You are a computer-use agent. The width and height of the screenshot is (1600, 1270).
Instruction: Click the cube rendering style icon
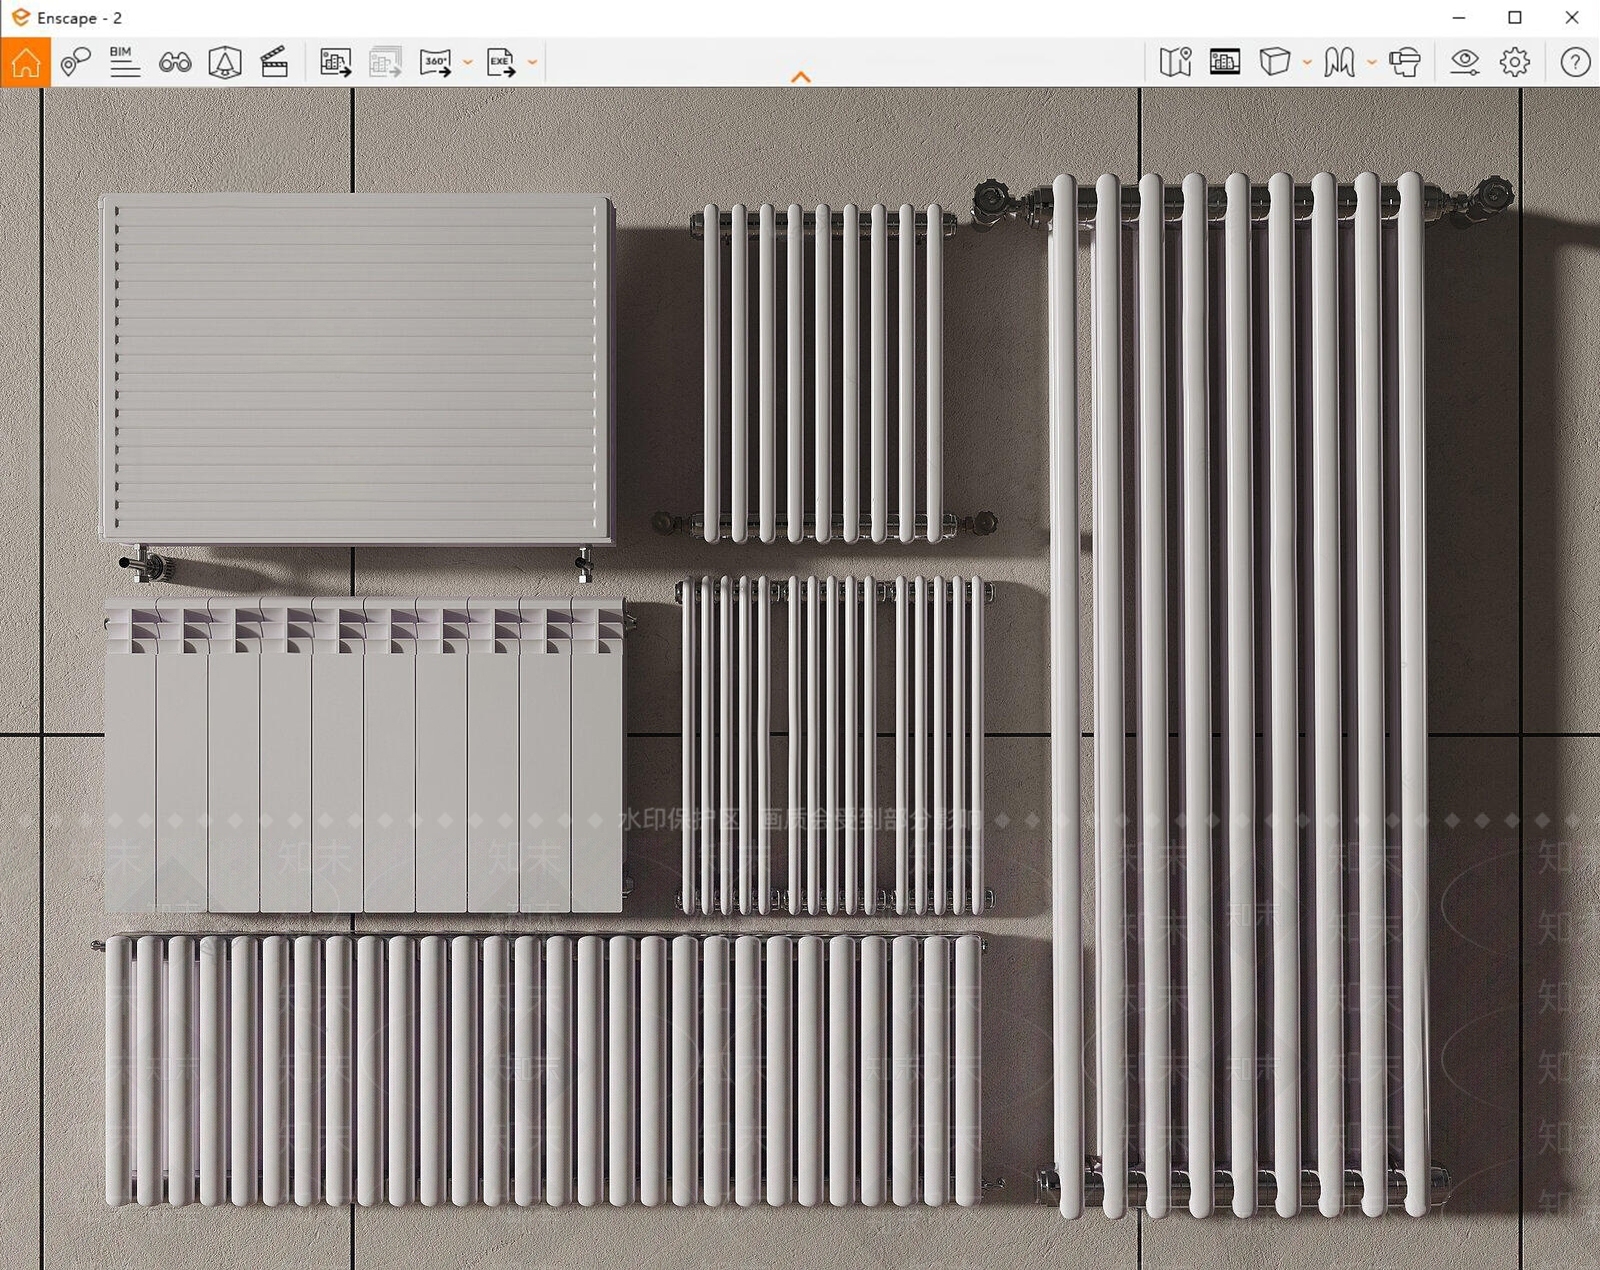coord(1274,62)
